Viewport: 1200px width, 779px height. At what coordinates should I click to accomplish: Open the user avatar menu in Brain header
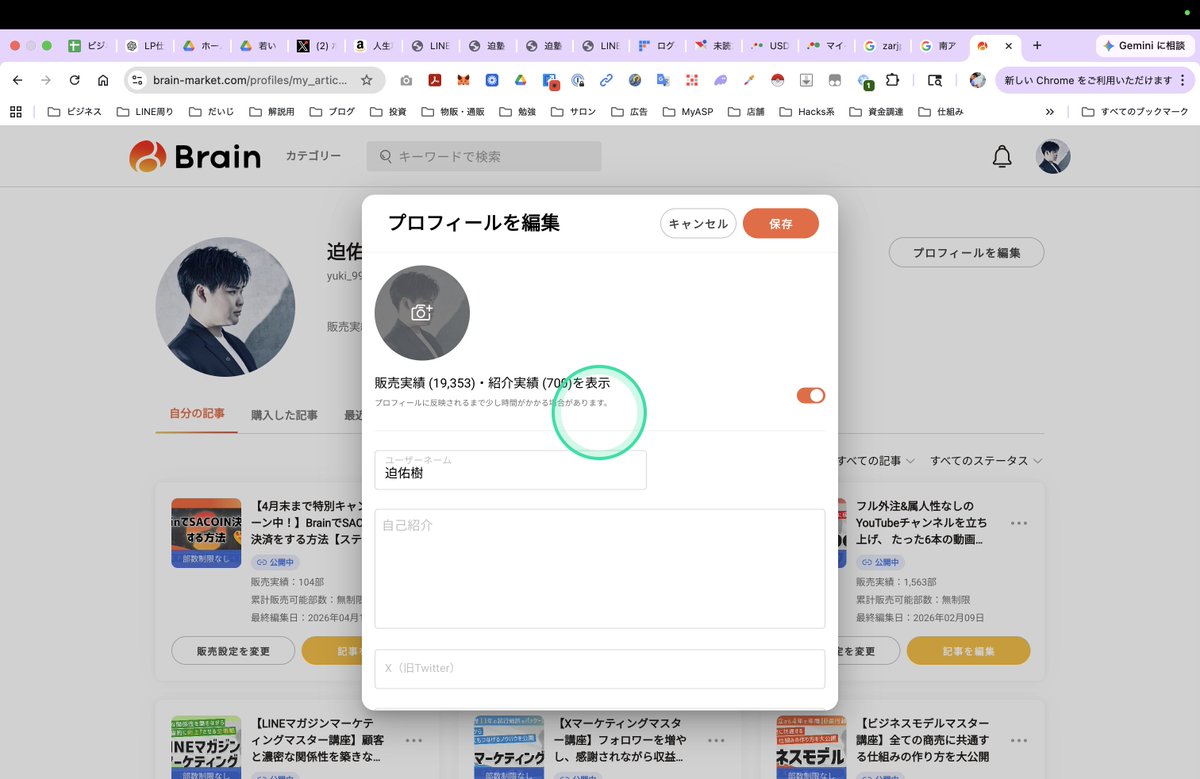coord(1053,157)
